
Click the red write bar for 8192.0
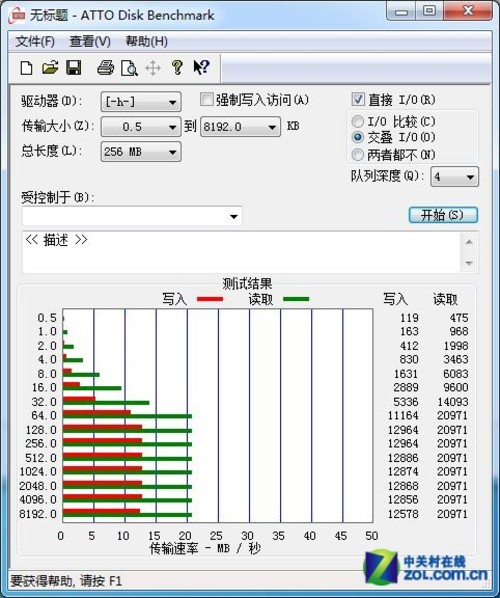pos(101,511)
